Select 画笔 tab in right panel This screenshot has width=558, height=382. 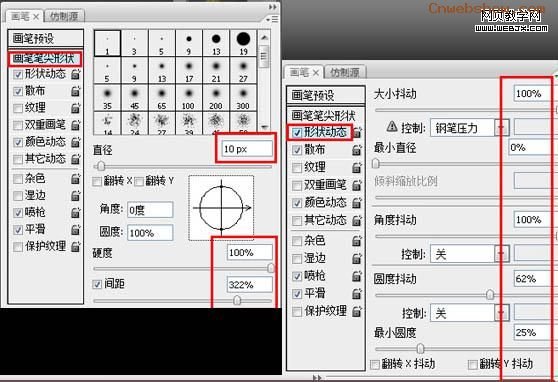pyautogui.click(x=303, y=73)
